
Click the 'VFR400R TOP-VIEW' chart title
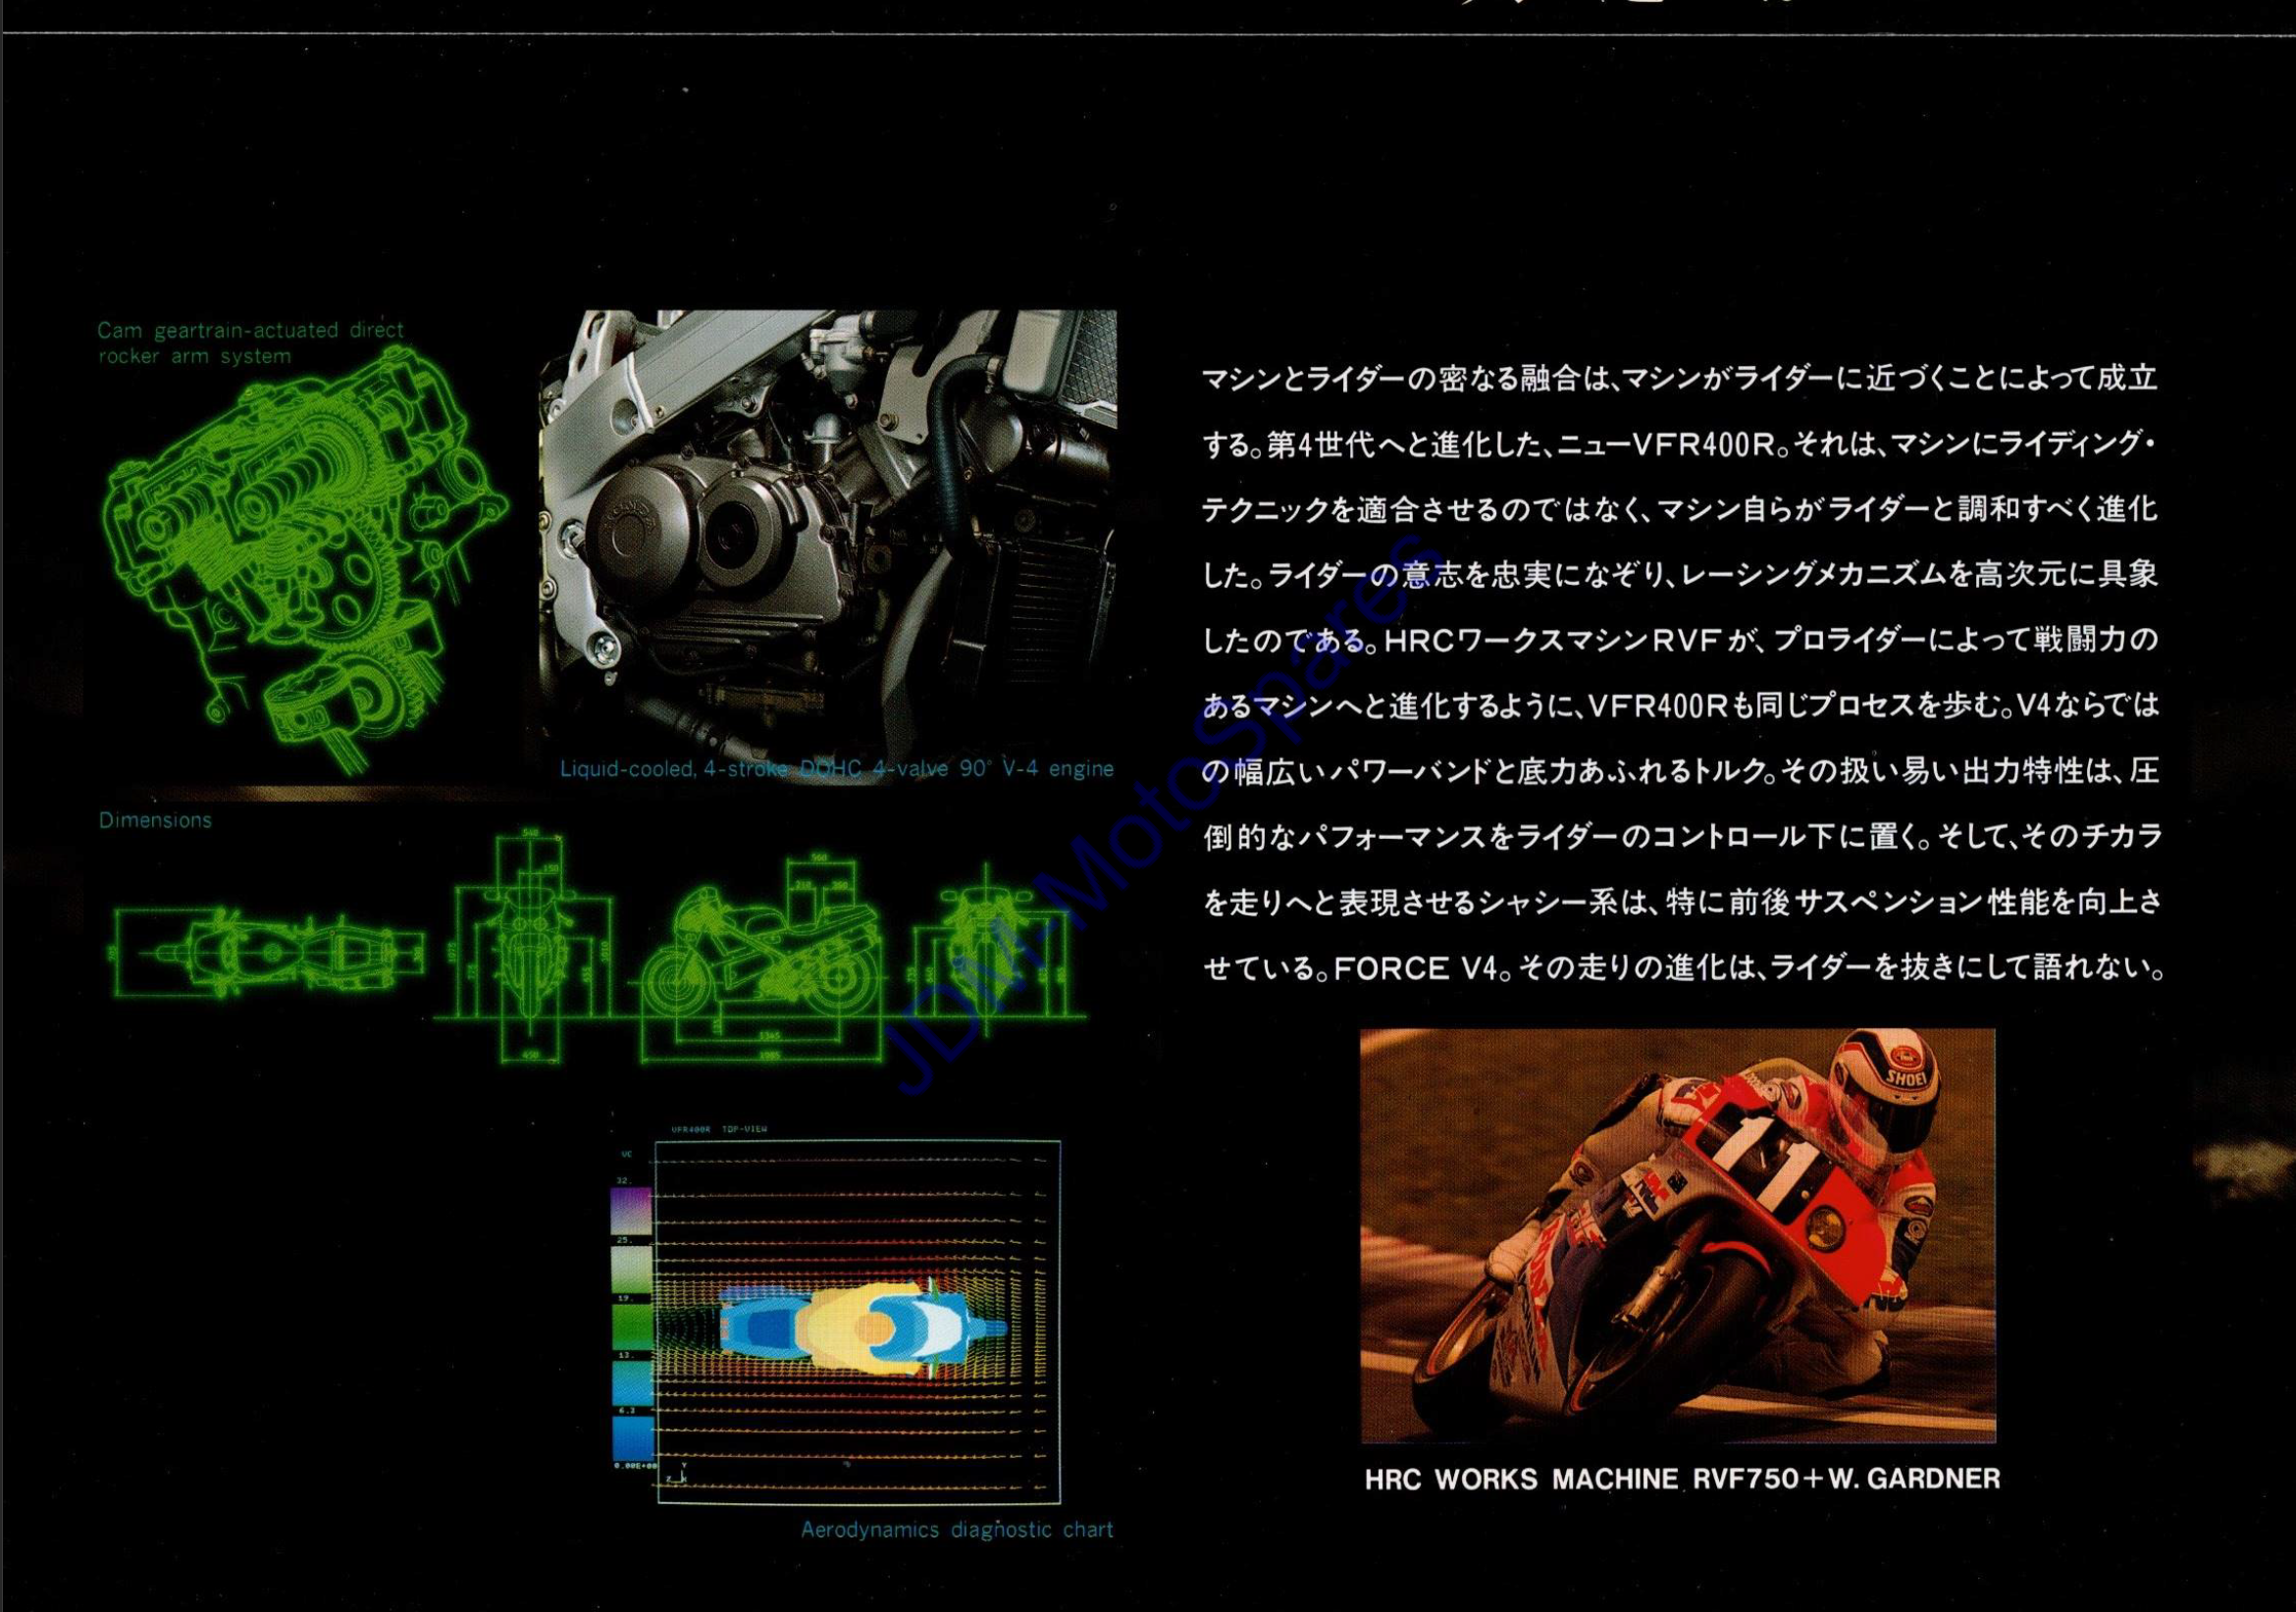pos(719,1130)
